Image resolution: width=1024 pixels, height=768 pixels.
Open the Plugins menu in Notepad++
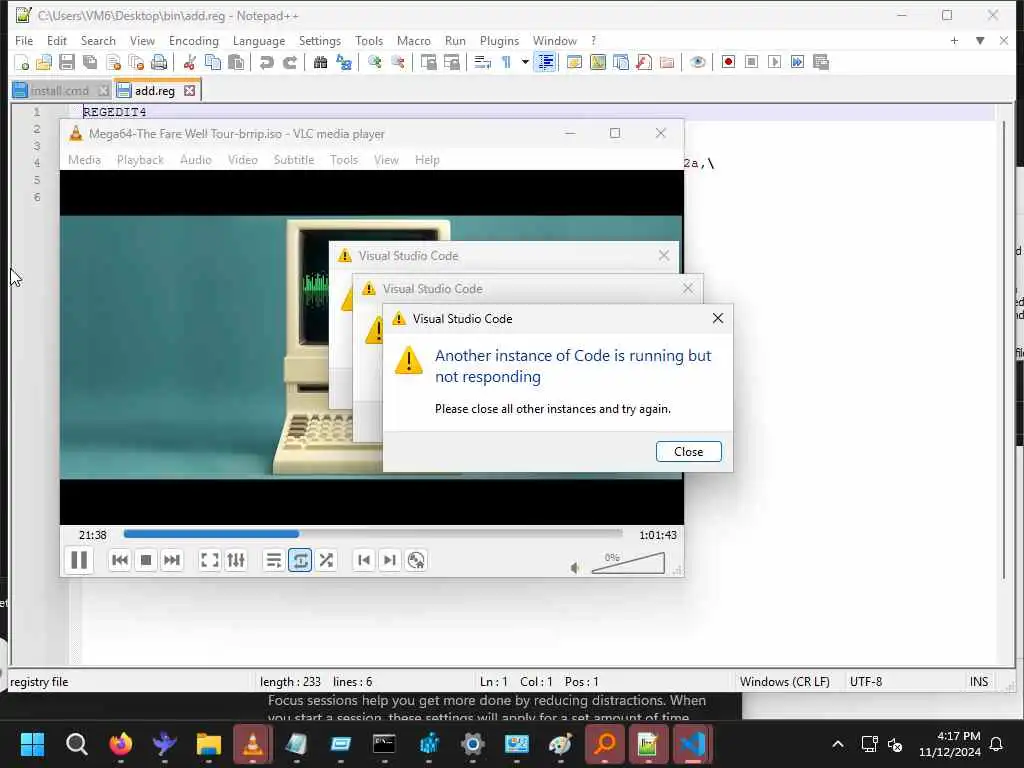pos(500,40)
